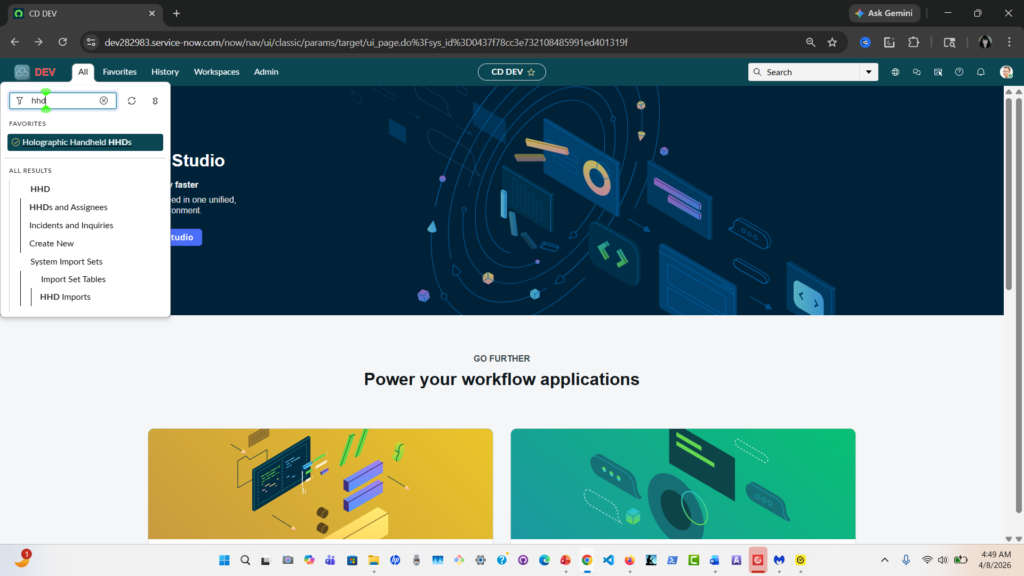Click the globe application scope icon
The height and width of the screenshot is (576, 1024).
[895, 72]
